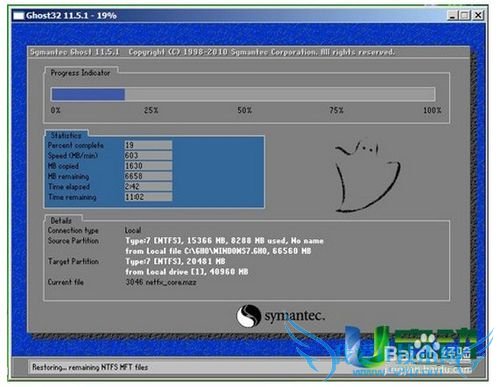500x387 pixels.
Task: Minimize the Ghost32 window
Action: click(x=452, y=15)
